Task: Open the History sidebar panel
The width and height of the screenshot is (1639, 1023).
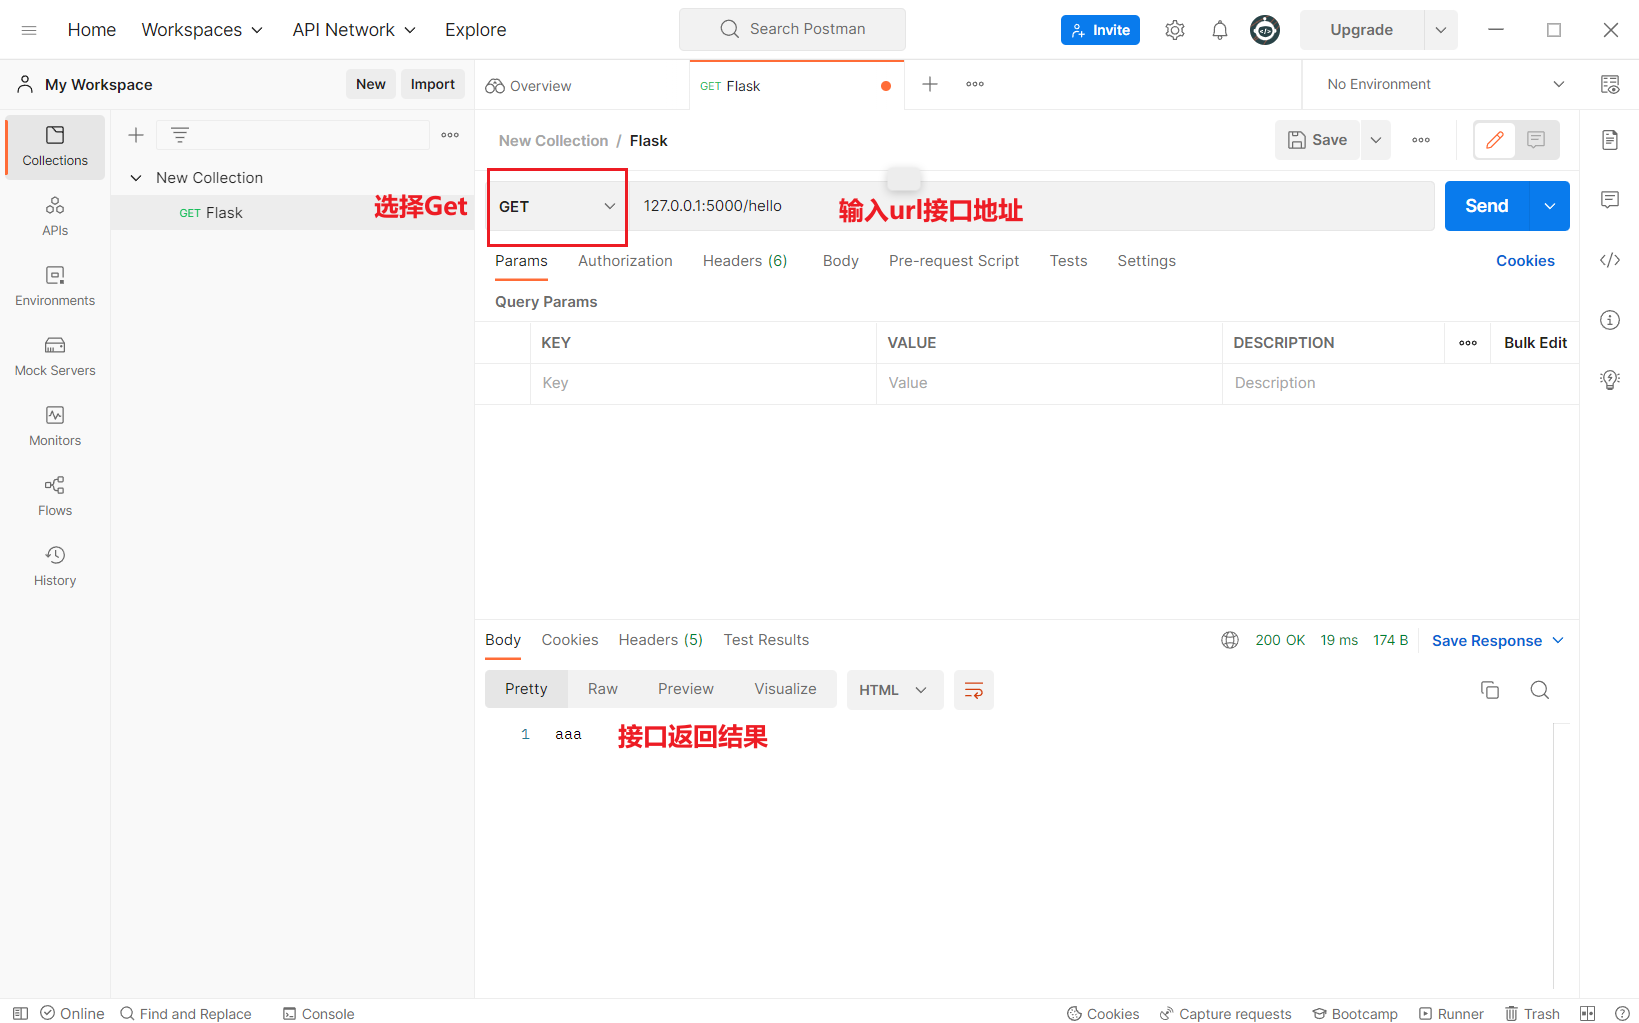Action: [x=55, y=567]
